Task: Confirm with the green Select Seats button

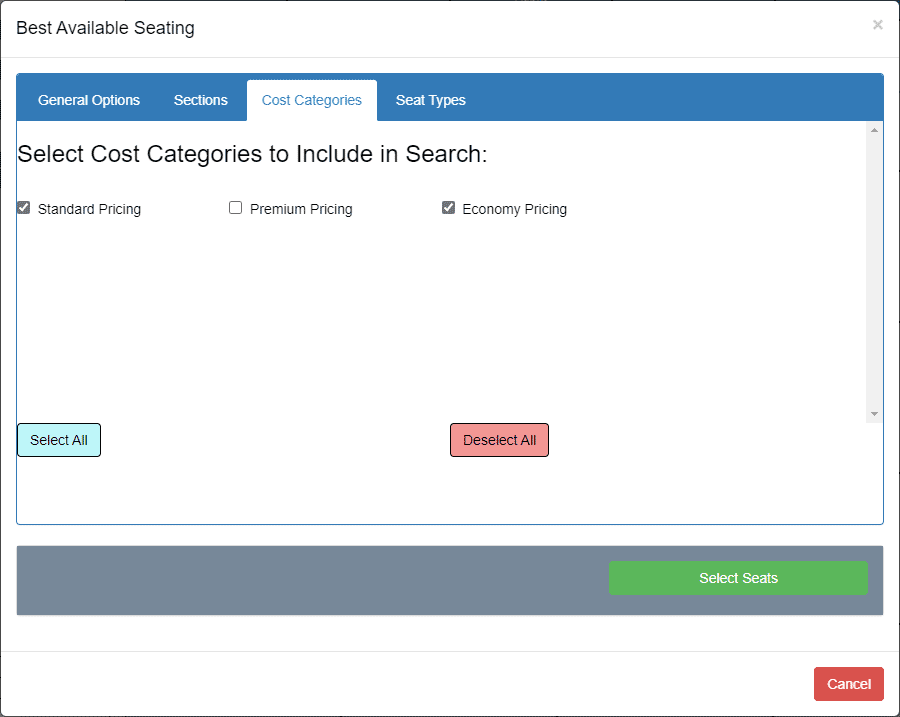Action: pyautogui.click(x=738, y=578)
